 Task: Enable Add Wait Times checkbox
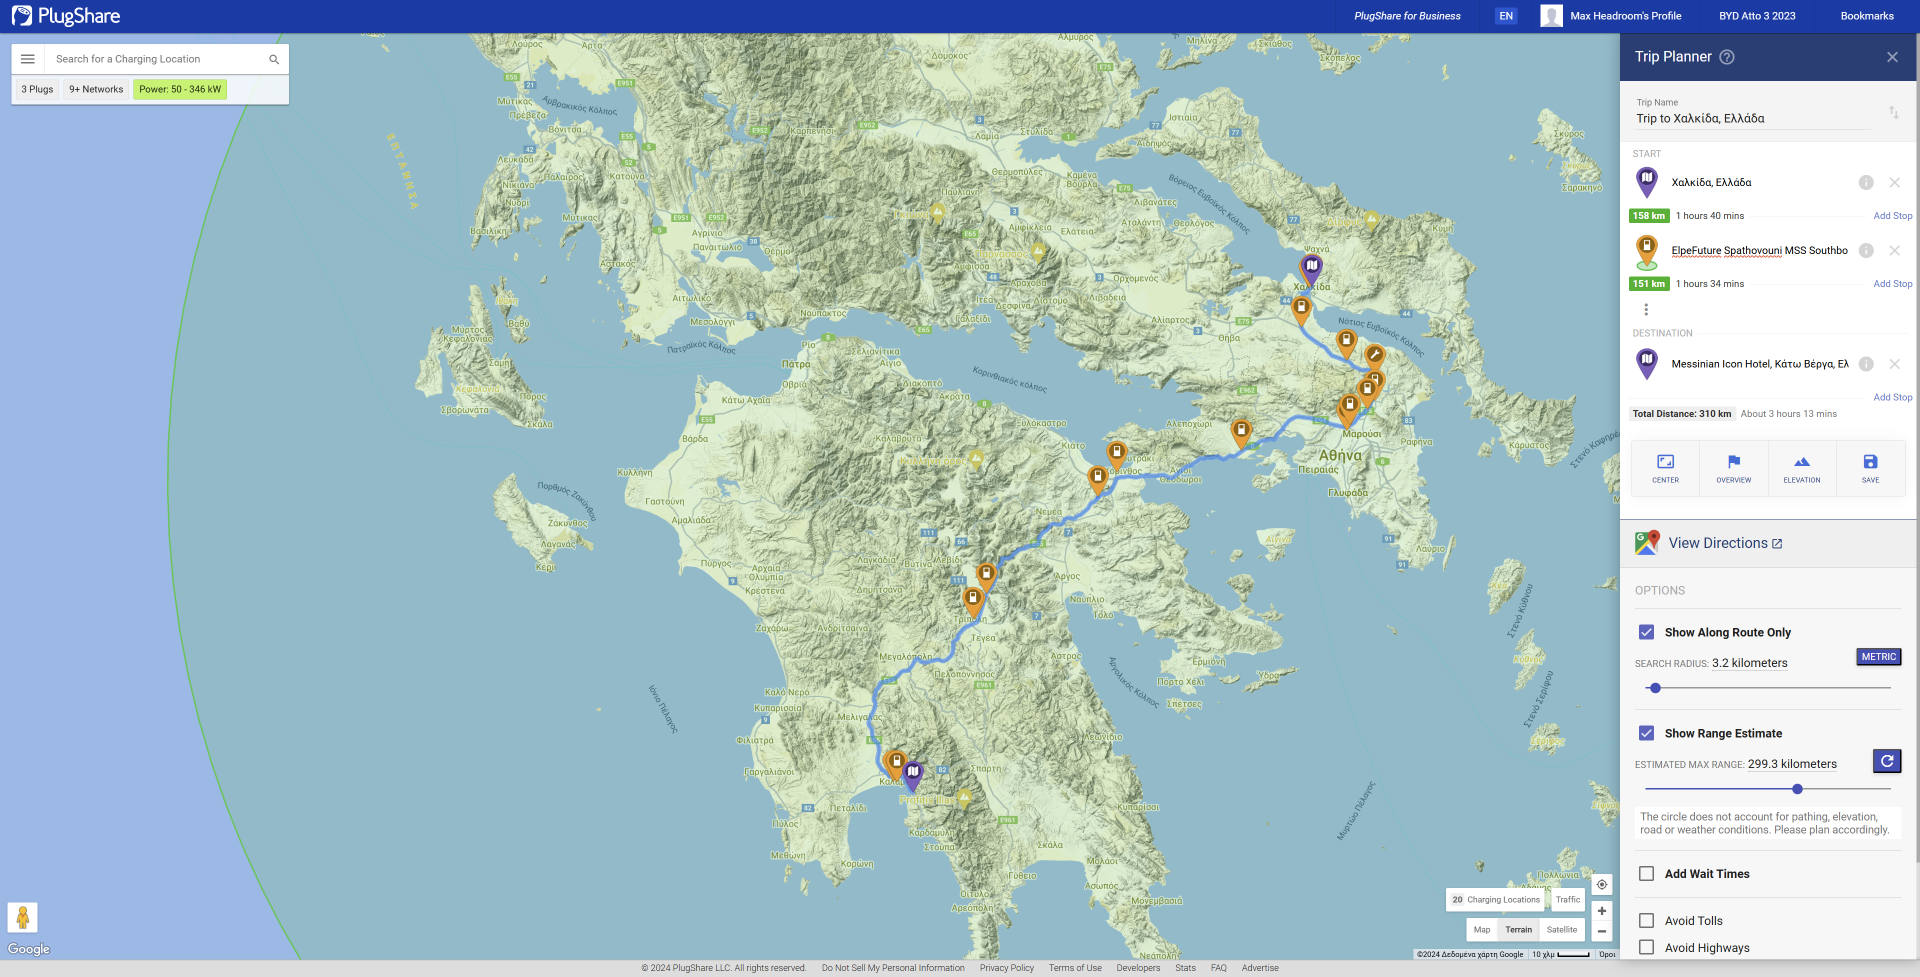1646,874
